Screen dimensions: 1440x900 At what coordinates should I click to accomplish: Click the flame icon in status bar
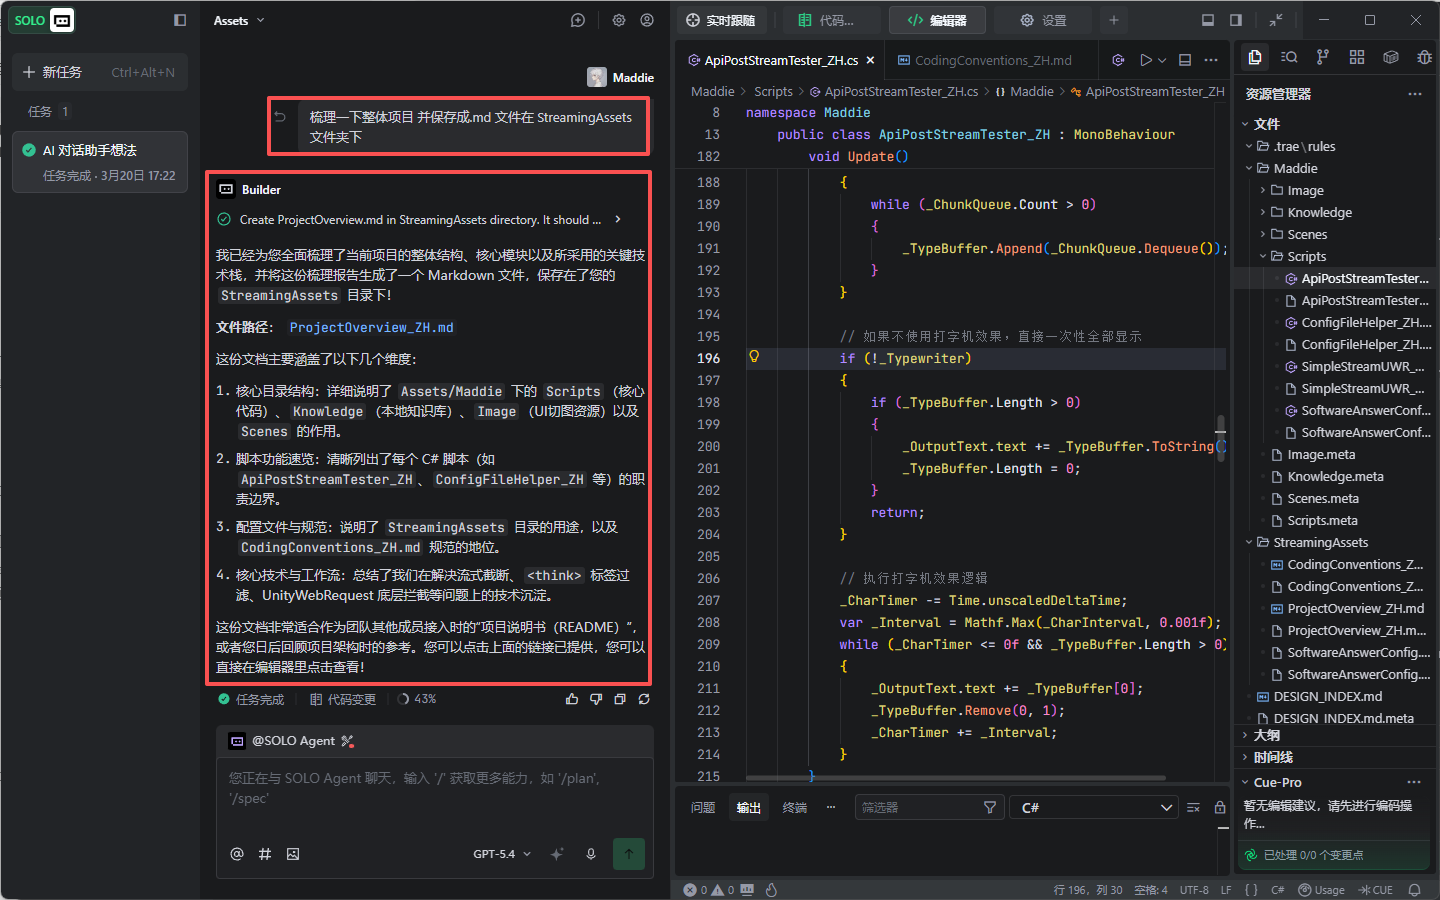click(771, 890)
